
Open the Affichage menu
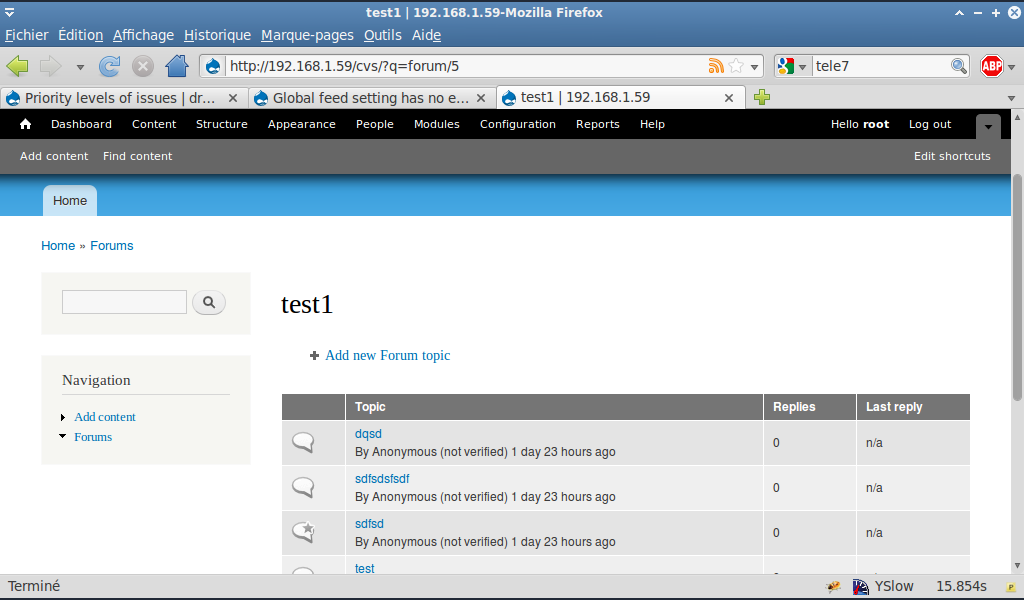pos(143,35)
